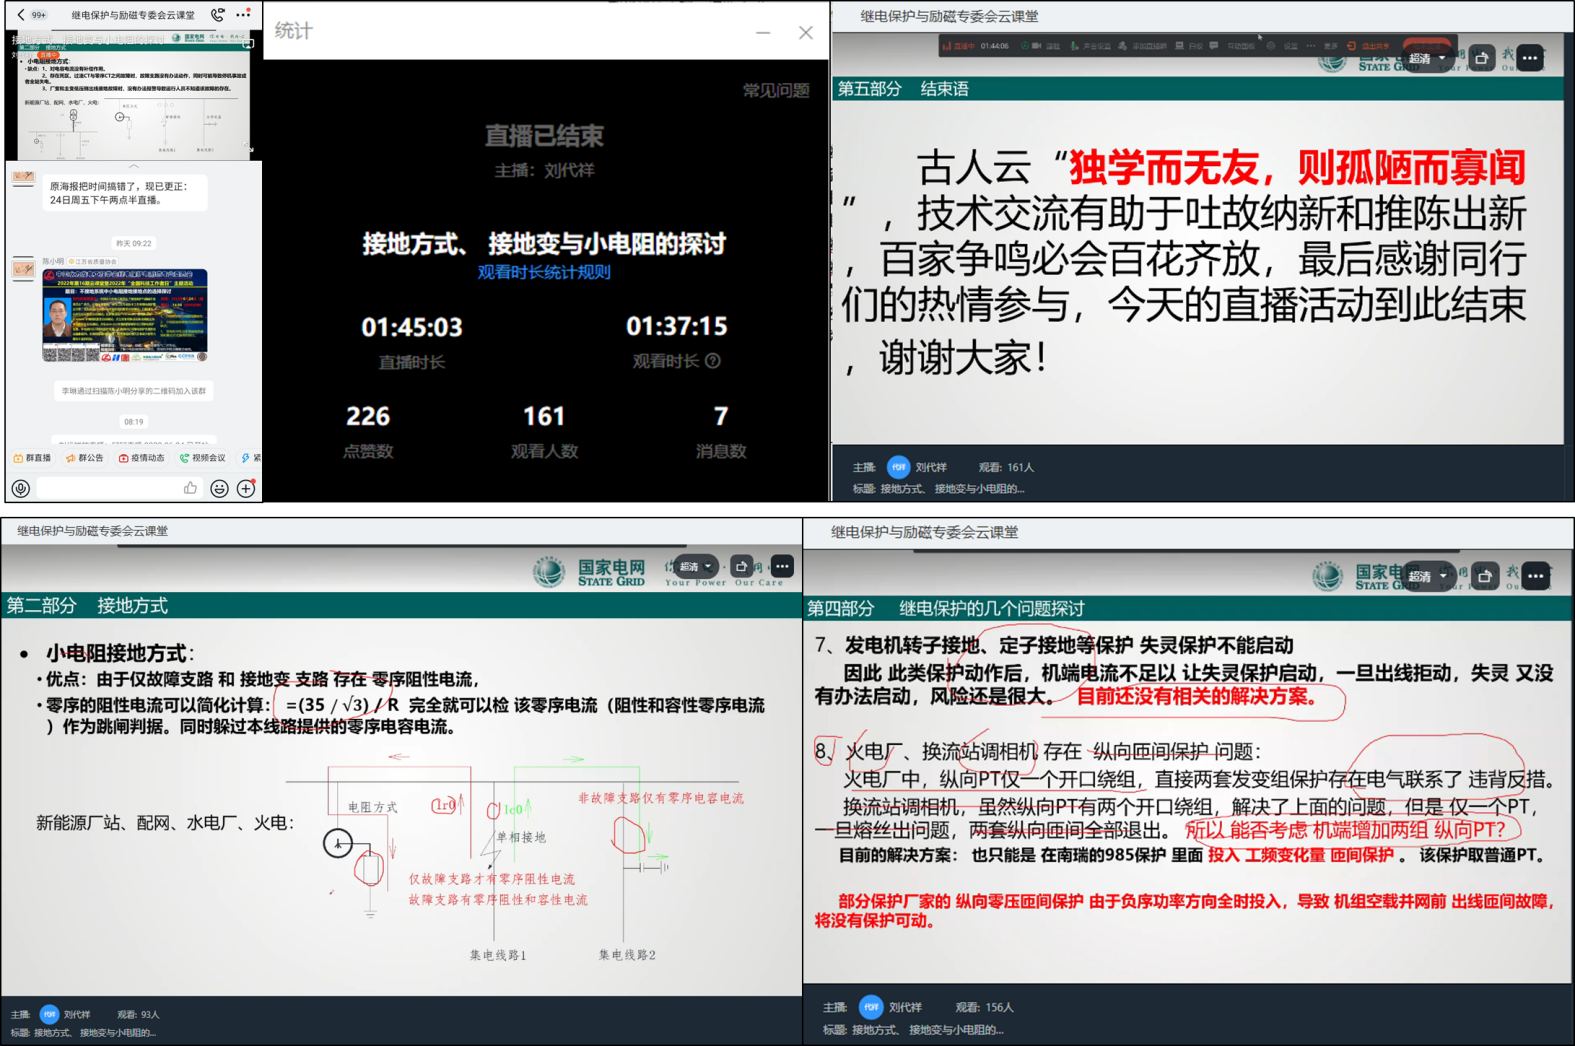Open 超清 quality dropdown in bottom-right video
Image resolution: width=1575 pixels, height=1046 pixels.
pos(1427,576)
